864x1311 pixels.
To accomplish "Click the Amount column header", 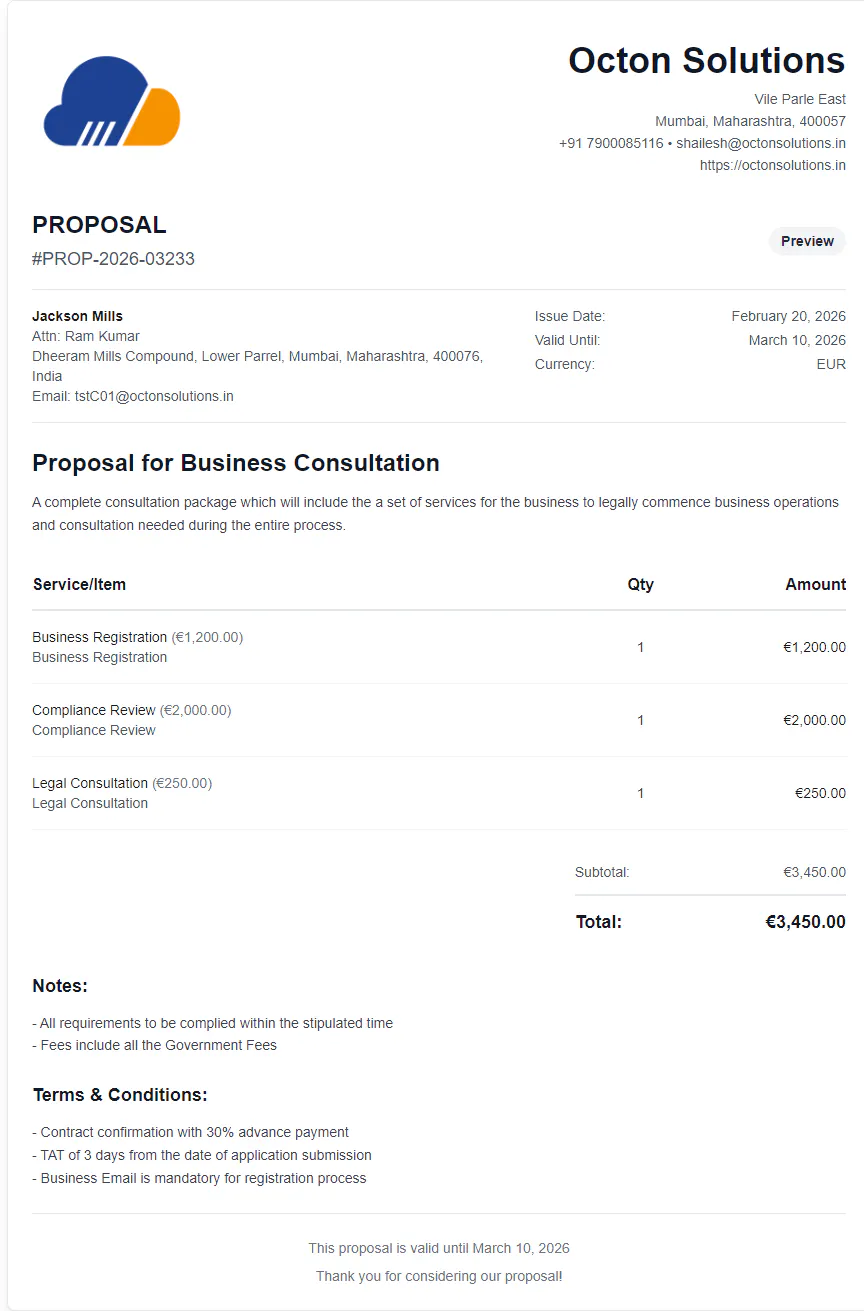I will [815, 584].
